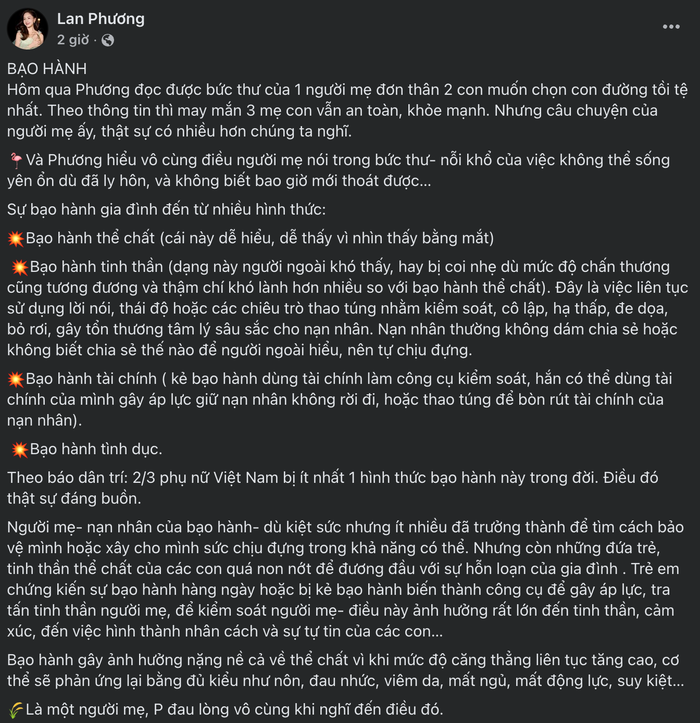Click the emoji beside 'Bạo hành thể chất'
The width and height of the screenshot is (700, 723).
coord(15,239)
